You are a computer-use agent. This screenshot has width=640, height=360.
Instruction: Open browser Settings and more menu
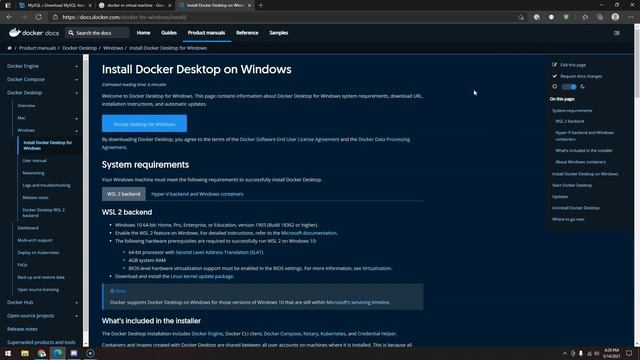[631, 17]
